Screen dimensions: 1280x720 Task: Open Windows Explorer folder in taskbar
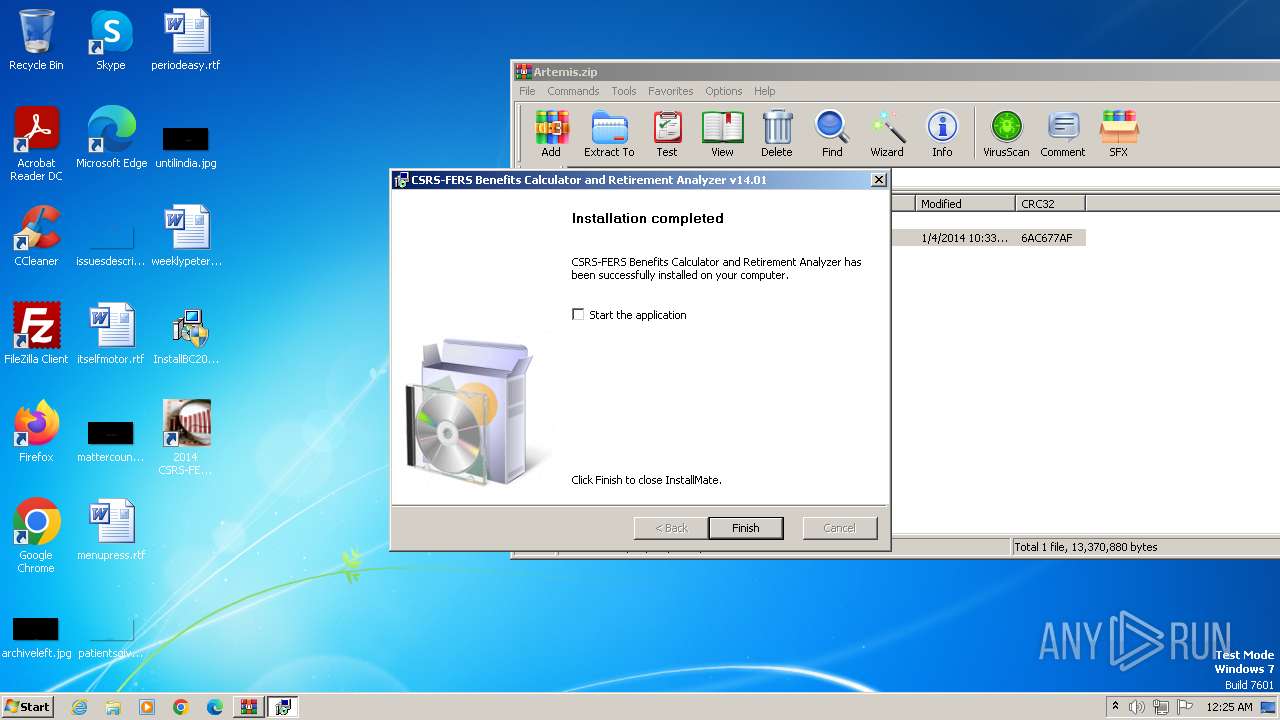[x=113, y=707]
